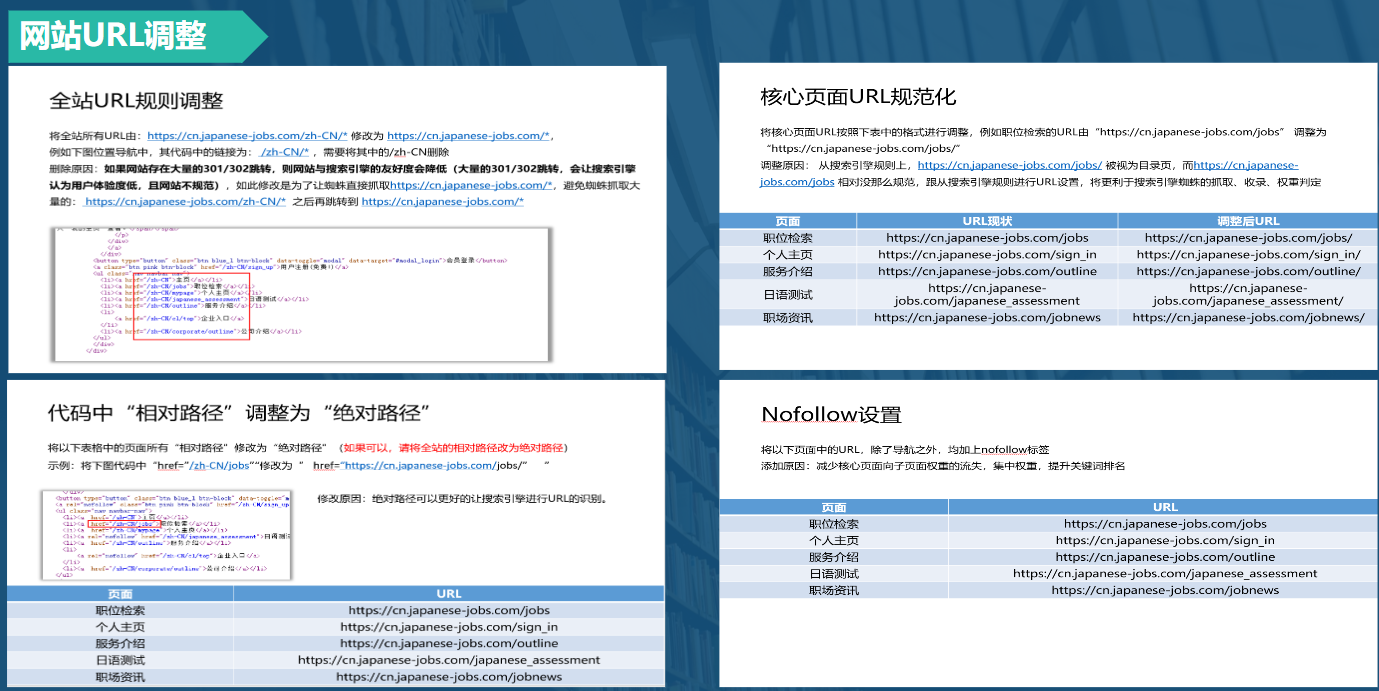Click the 调整后URL cell ending in /jobnews/
This screenshot has width=1379, height=691.
(x=1248, y=318)
